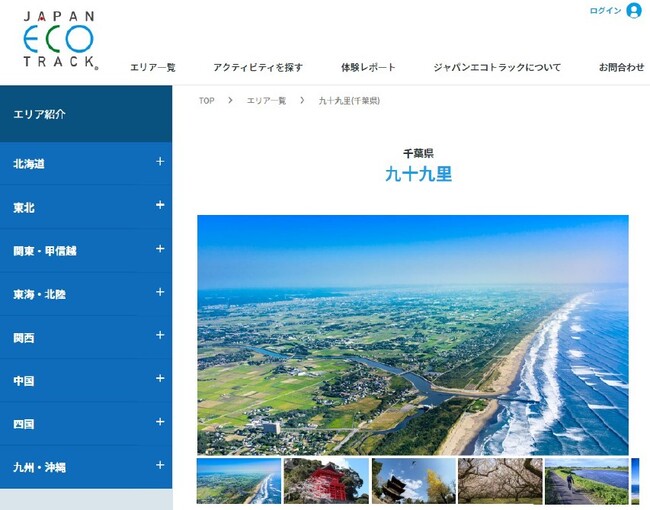Go to 体験レポート page

368,68
